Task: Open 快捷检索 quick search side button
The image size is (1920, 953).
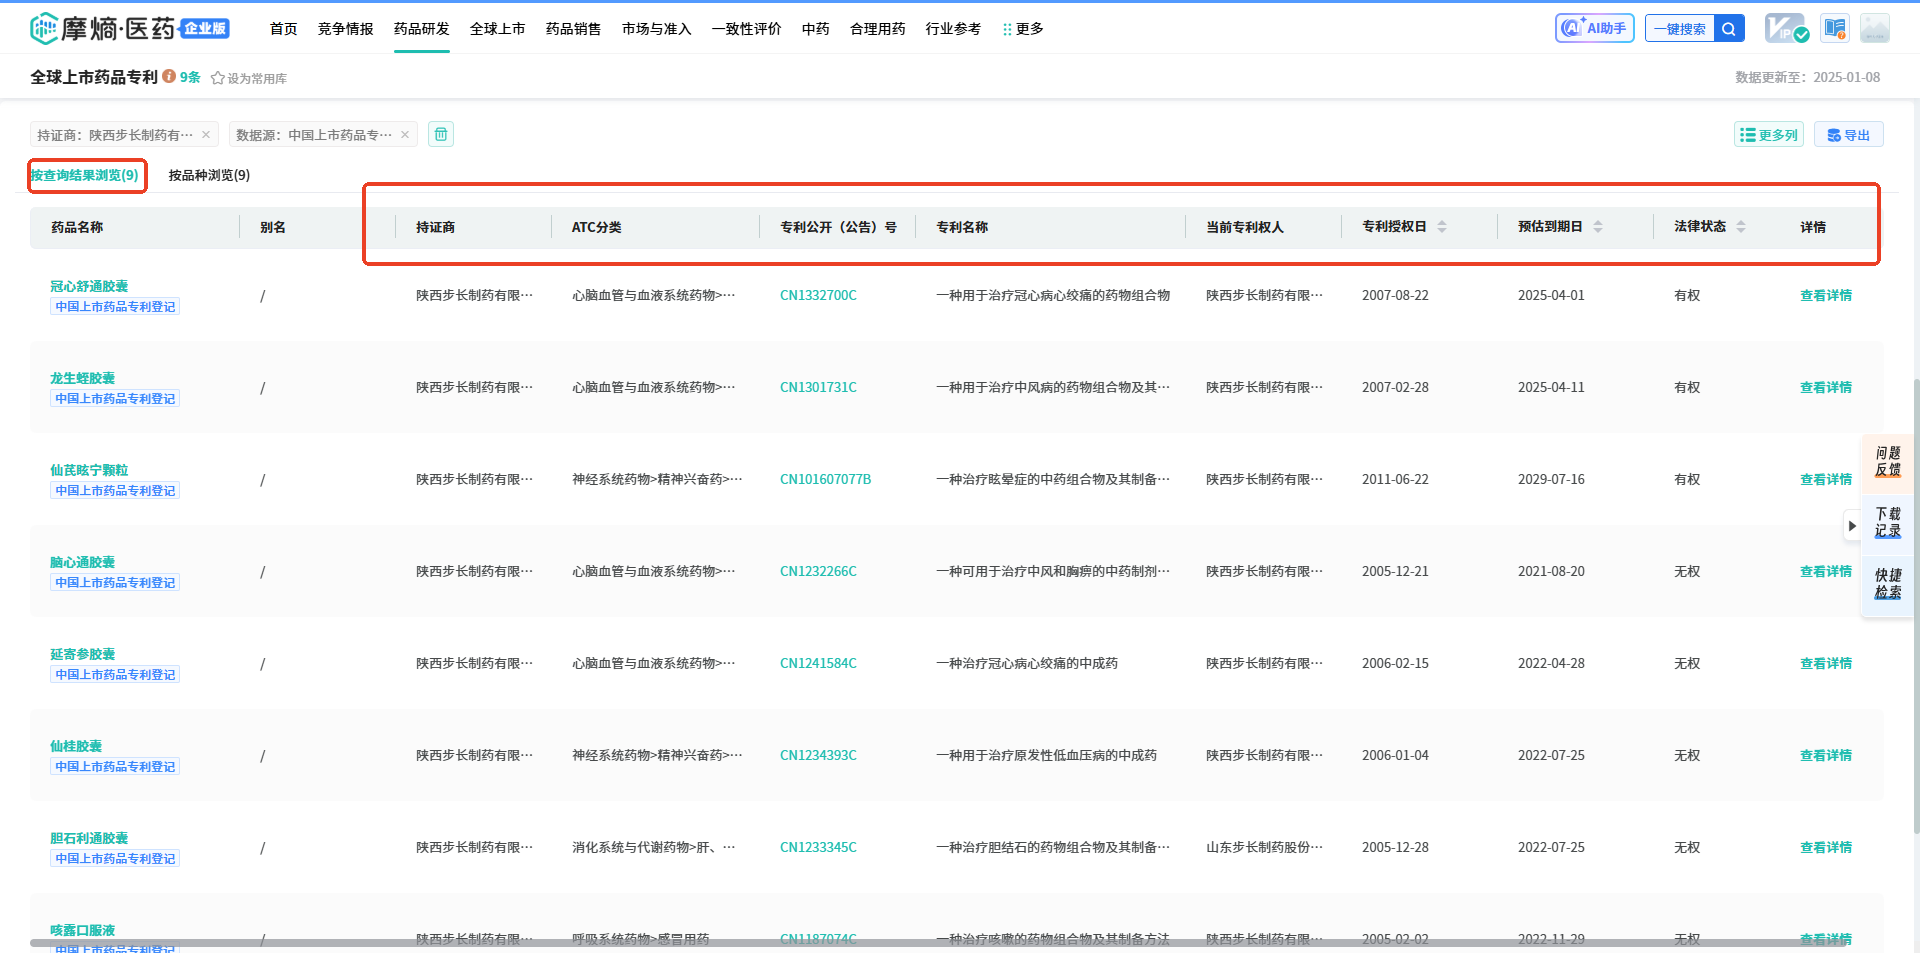Action: (1887, 584)
